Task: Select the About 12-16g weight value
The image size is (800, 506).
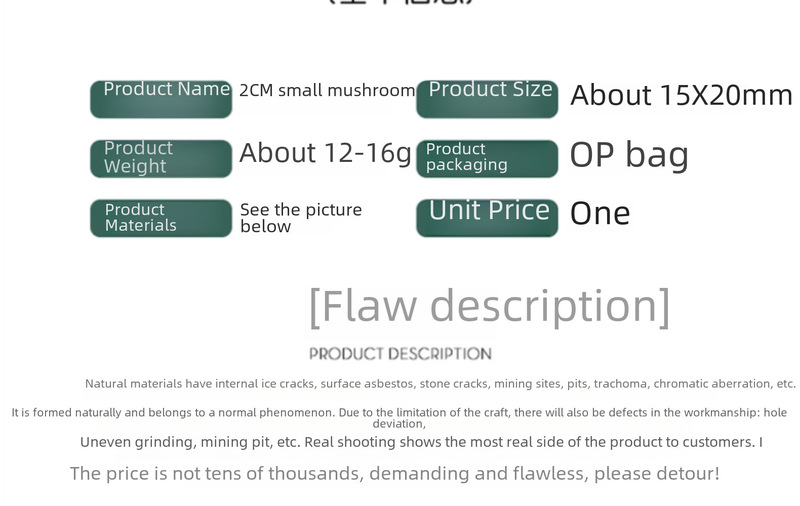Action: (x=326, y=155)
